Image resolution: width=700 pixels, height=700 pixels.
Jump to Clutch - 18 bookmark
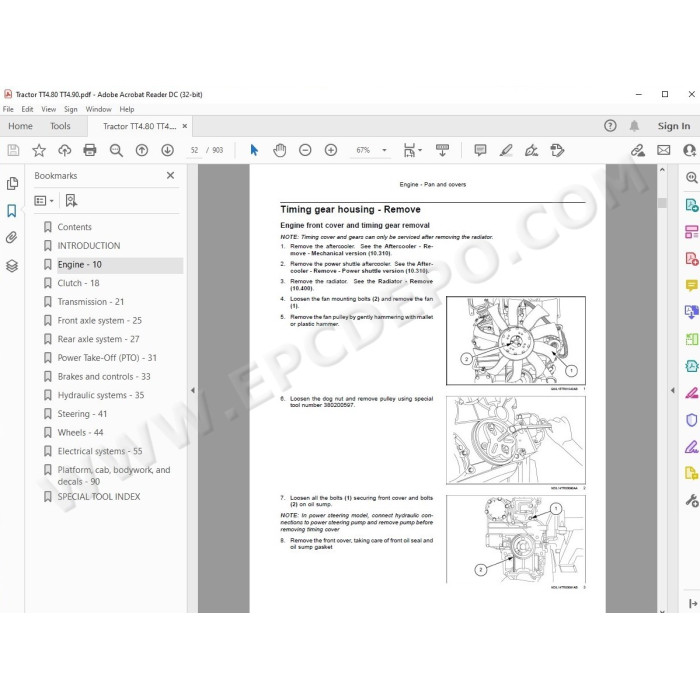coord(78,283)
